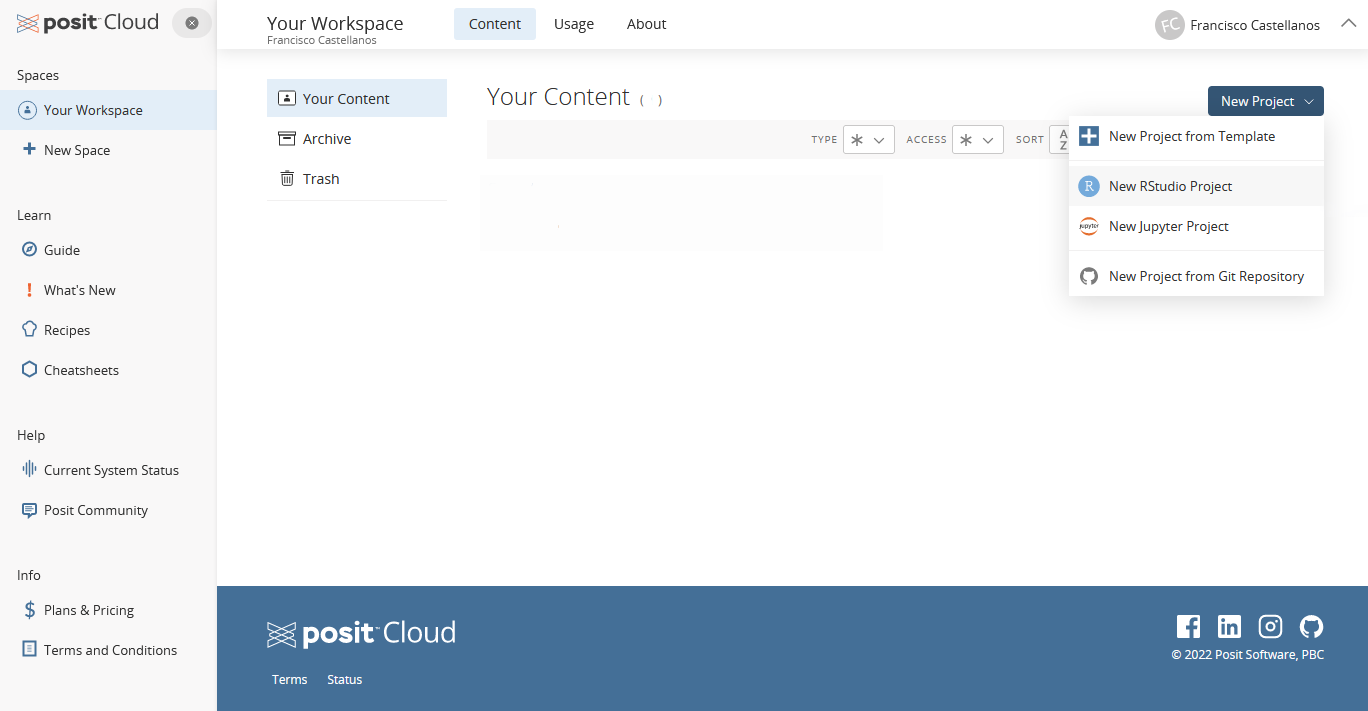Screen dimensions: 1368x711
Task: Select Your Content in side list
Action: tap(357, 98)
